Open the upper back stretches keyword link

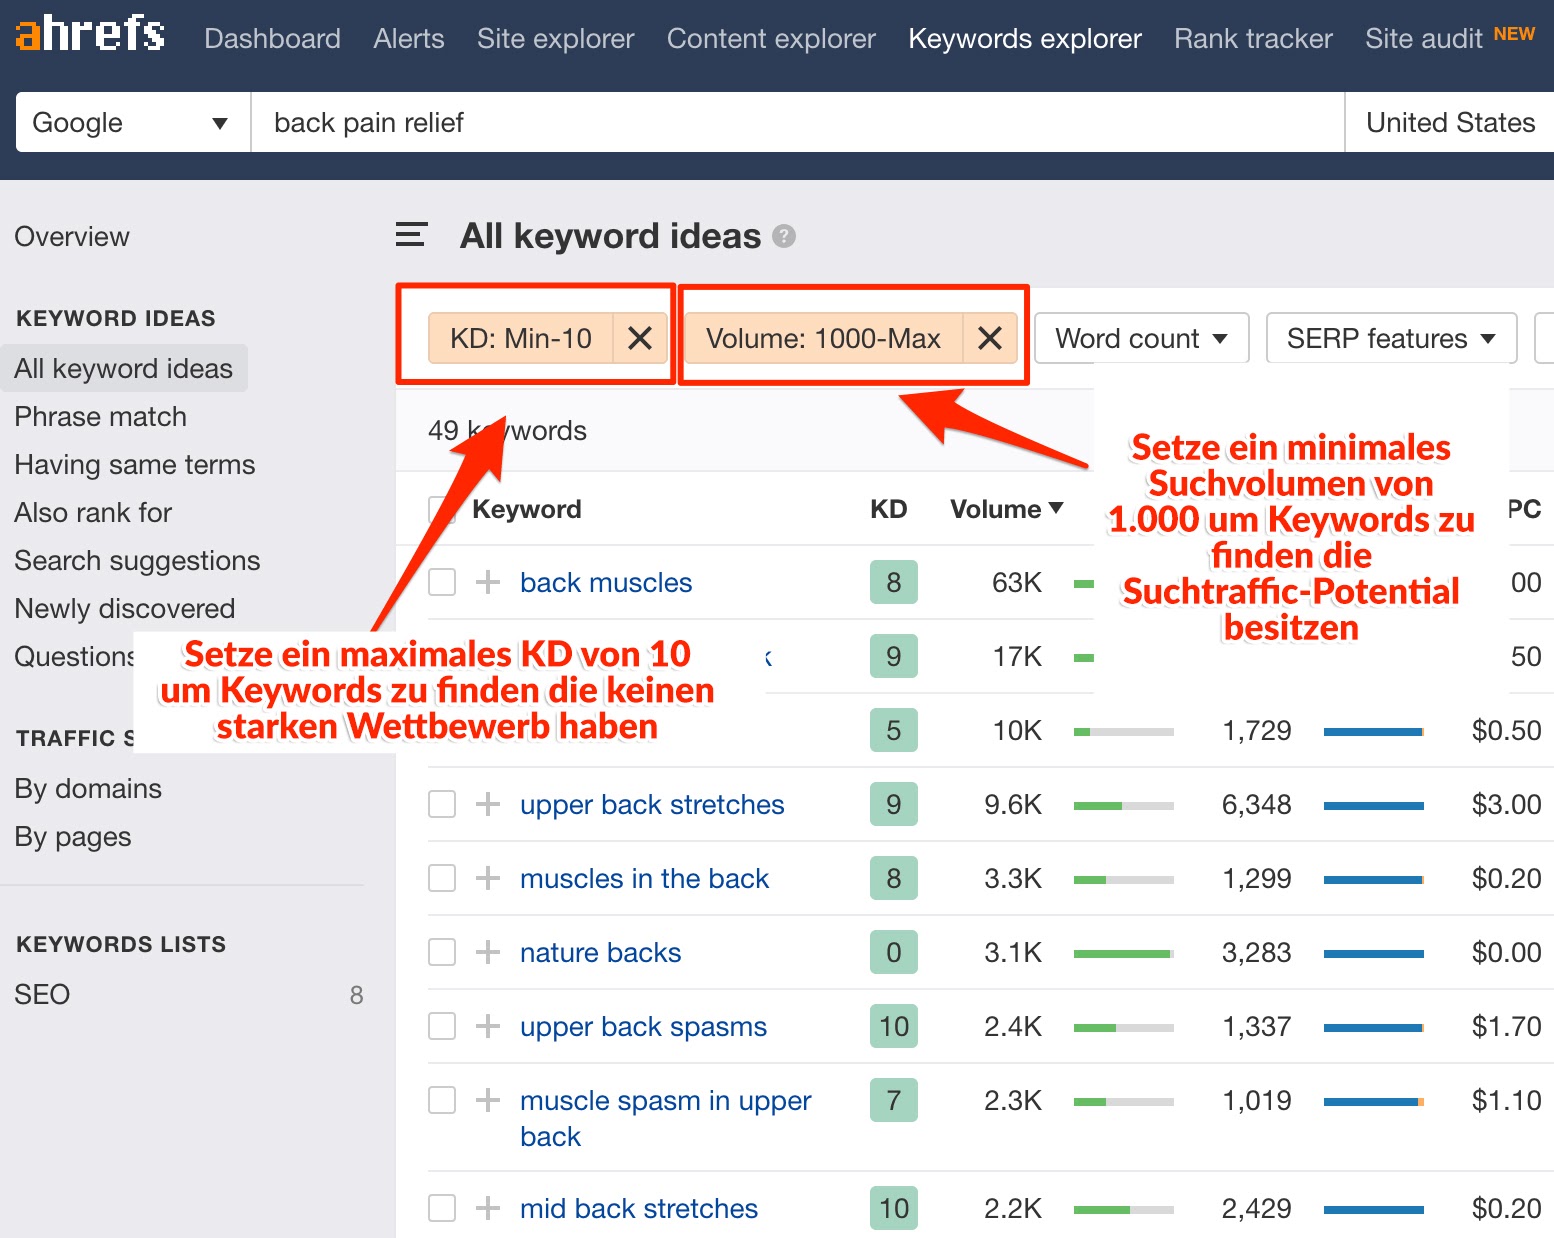652,805
